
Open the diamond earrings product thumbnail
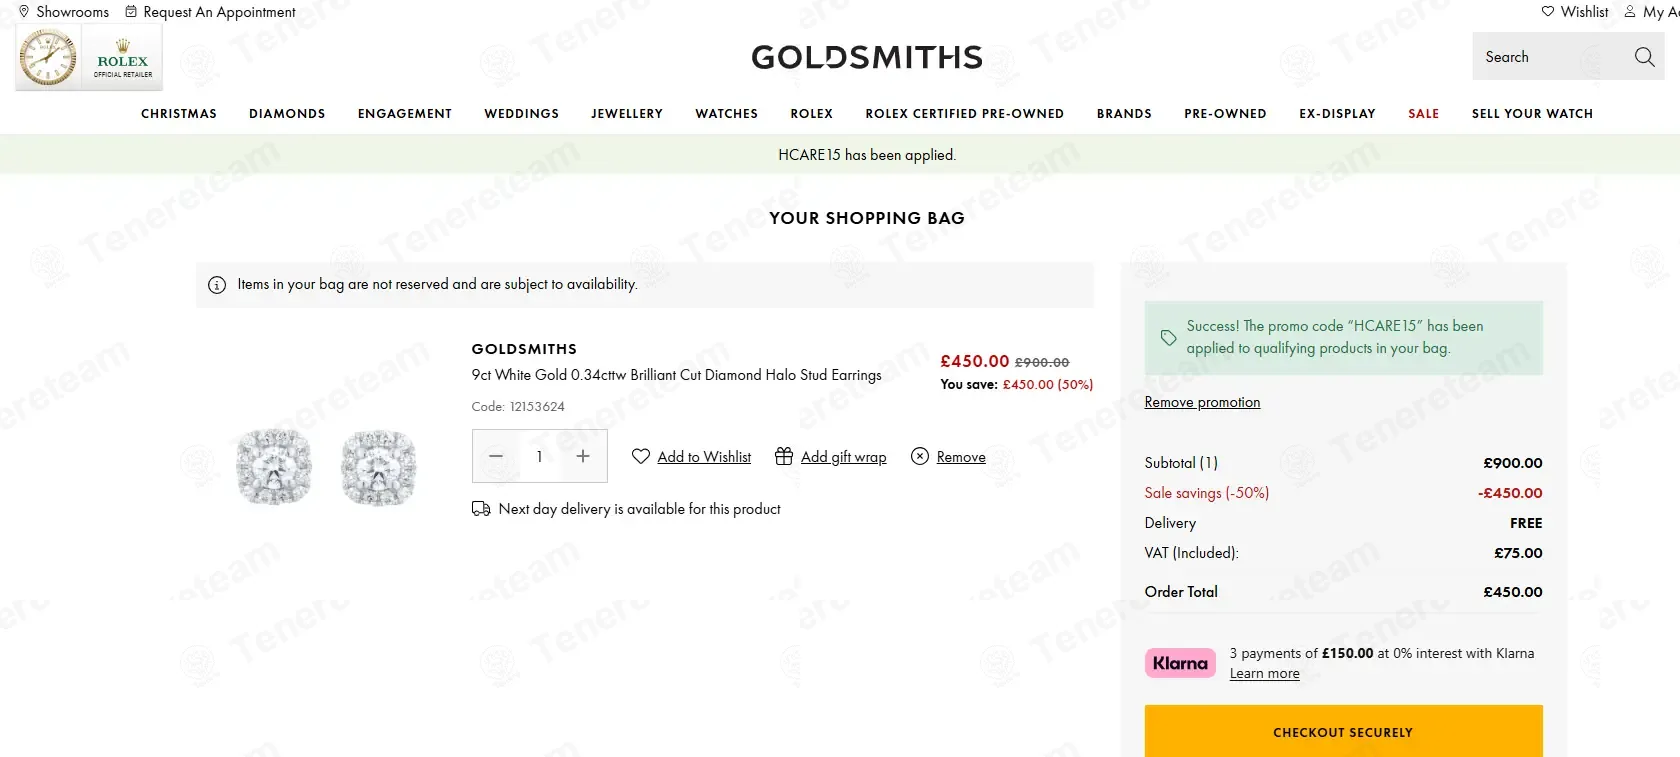pos(326,467)
